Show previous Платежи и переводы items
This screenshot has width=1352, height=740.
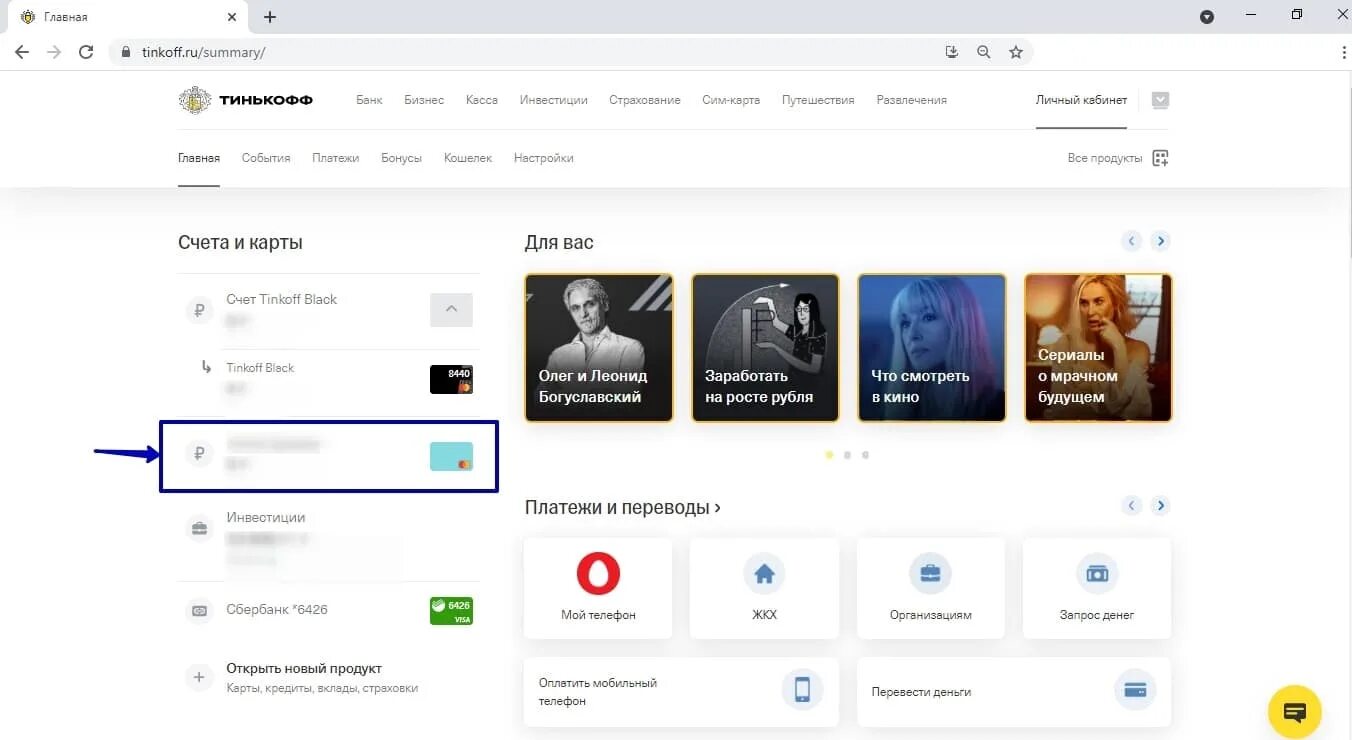1132,506
